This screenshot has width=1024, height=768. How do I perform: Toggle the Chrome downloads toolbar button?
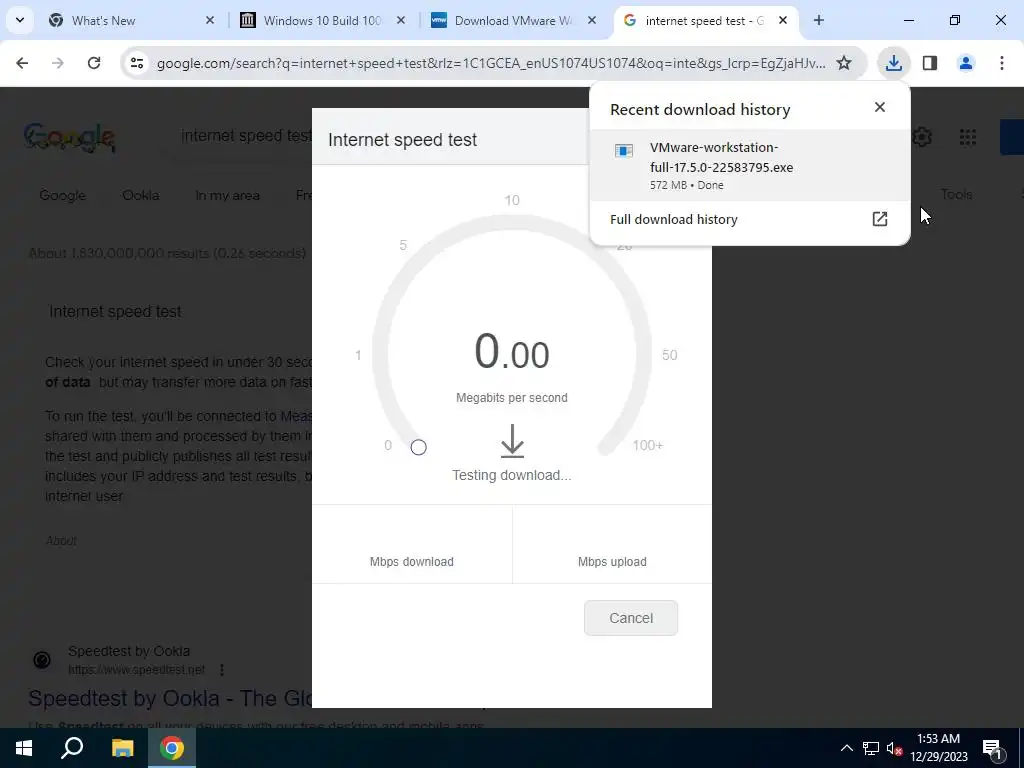click(894, 63)
